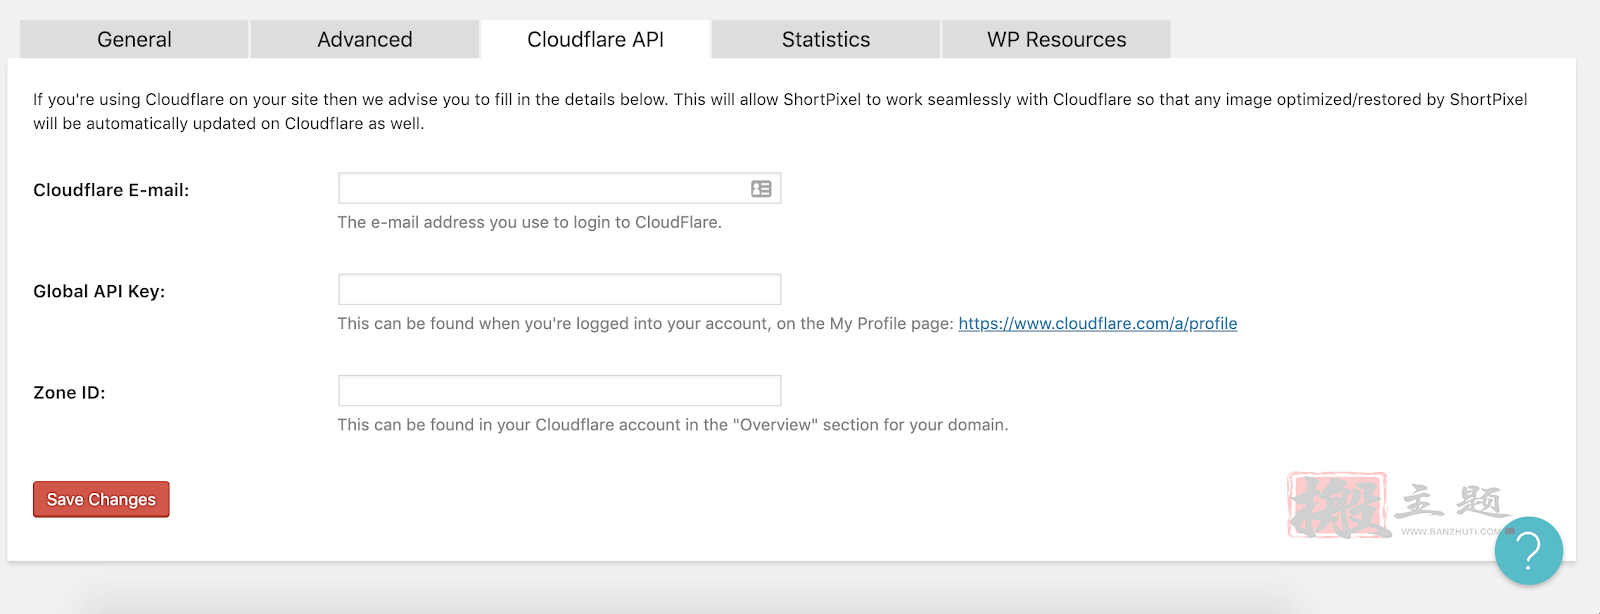Image resolution: width=1600 pixels, height=614 pixels.
Task: Focus the Cloudflare E-mail text field
Action: (x=540, y=189)
